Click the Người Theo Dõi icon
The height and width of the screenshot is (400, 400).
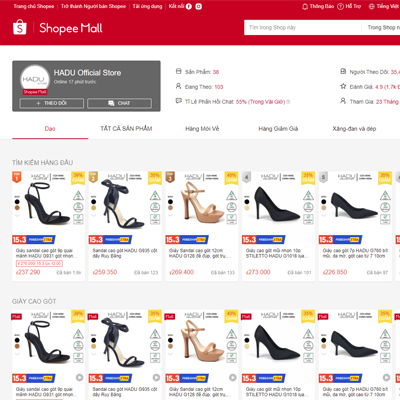point(343,71)
